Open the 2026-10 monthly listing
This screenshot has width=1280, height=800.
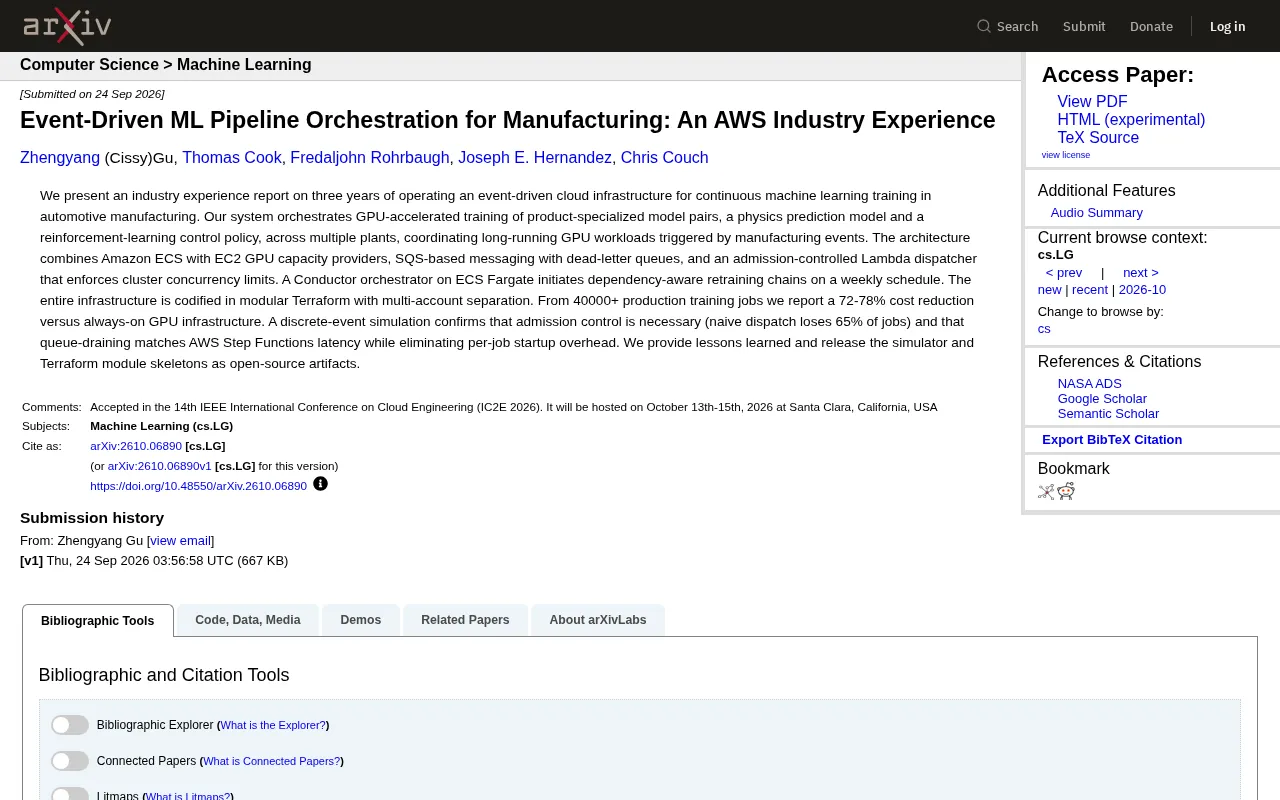tap(1142, 290)
